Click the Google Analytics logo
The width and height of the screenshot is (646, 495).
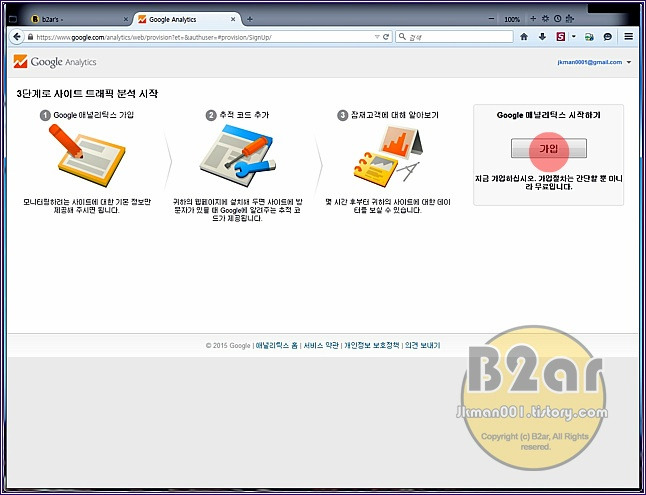(x=55, y=62)
